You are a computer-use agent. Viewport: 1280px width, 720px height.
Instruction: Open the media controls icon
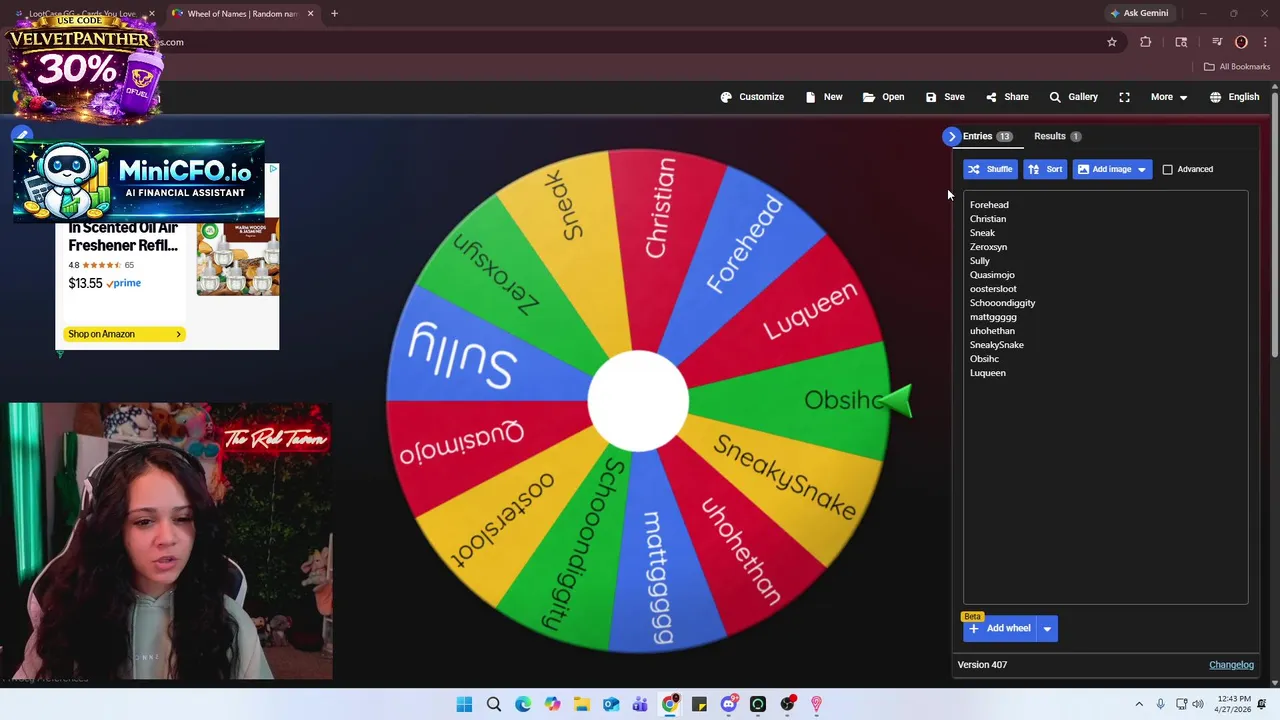(1217, 42)
